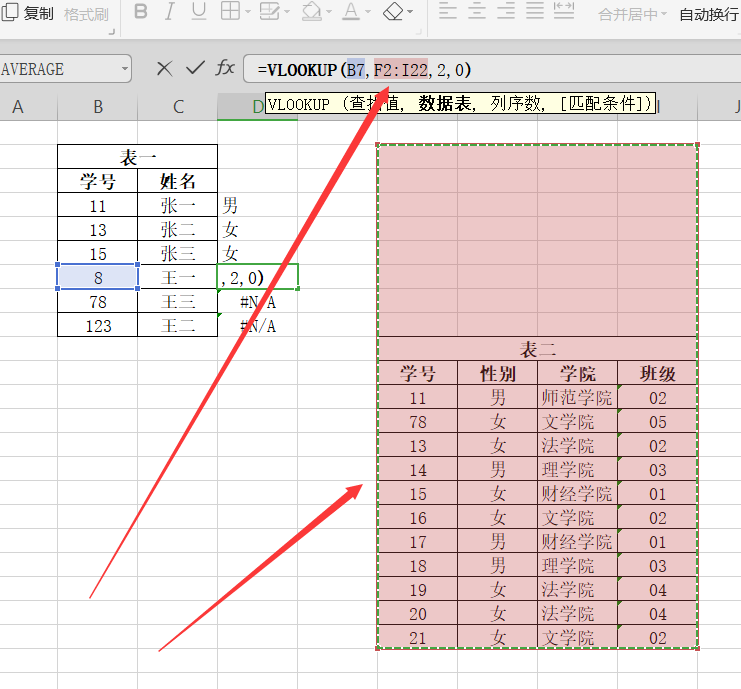The width and height of the screenshot is (741, 689).
Task: Click the 班级 header in 表二
Action: 657,373
